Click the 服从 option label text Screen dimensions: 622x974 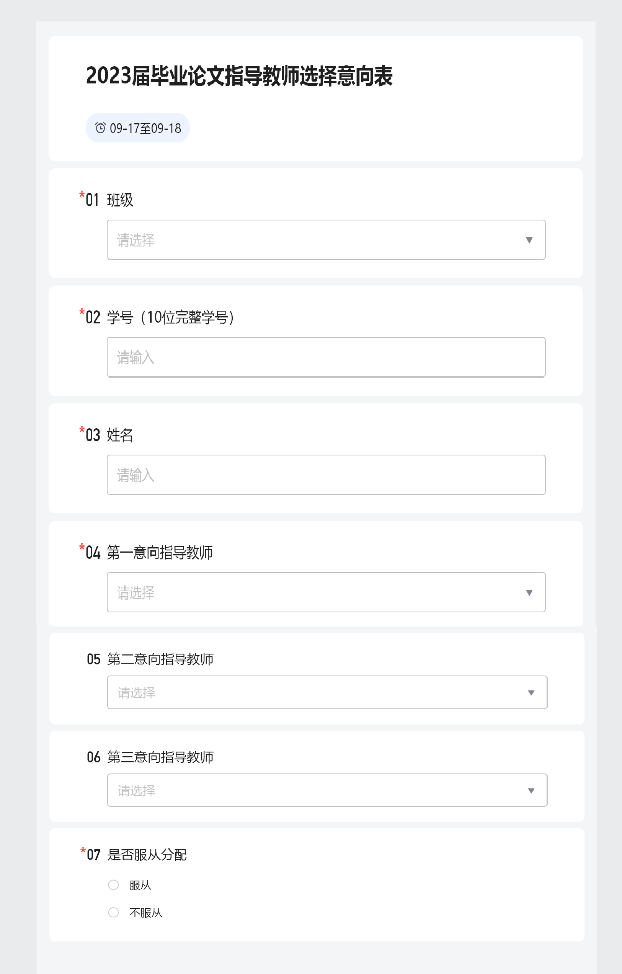(140, 885)
